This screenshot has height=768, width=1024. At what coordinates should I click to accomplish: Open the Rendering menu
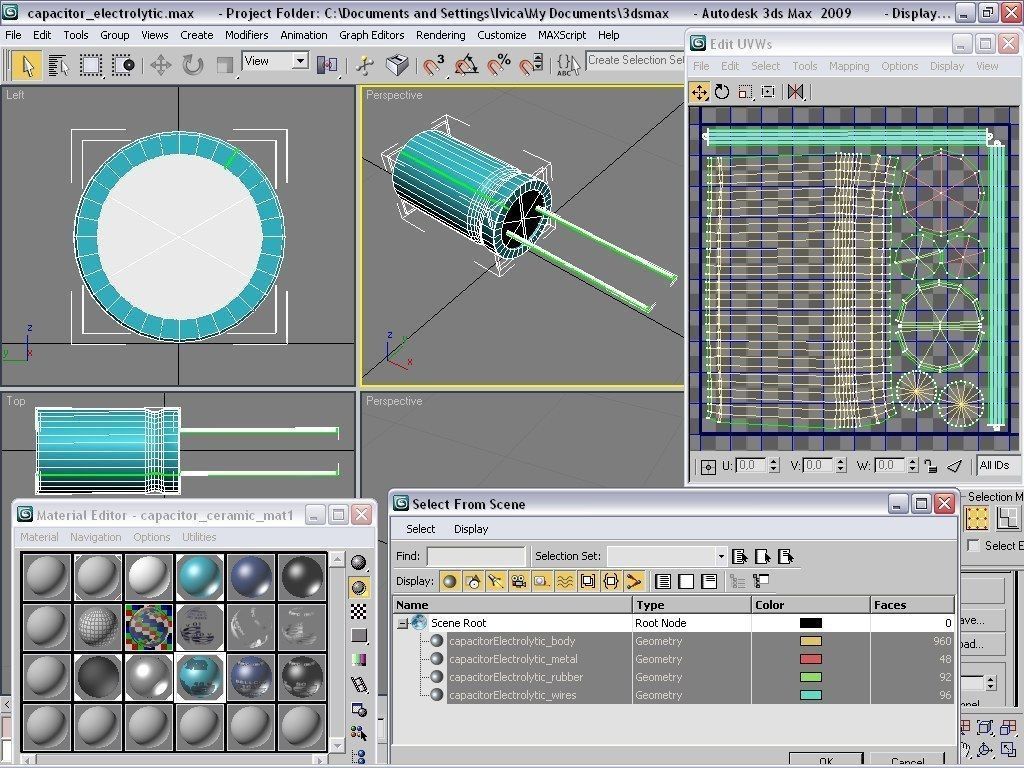click(440, 35)
